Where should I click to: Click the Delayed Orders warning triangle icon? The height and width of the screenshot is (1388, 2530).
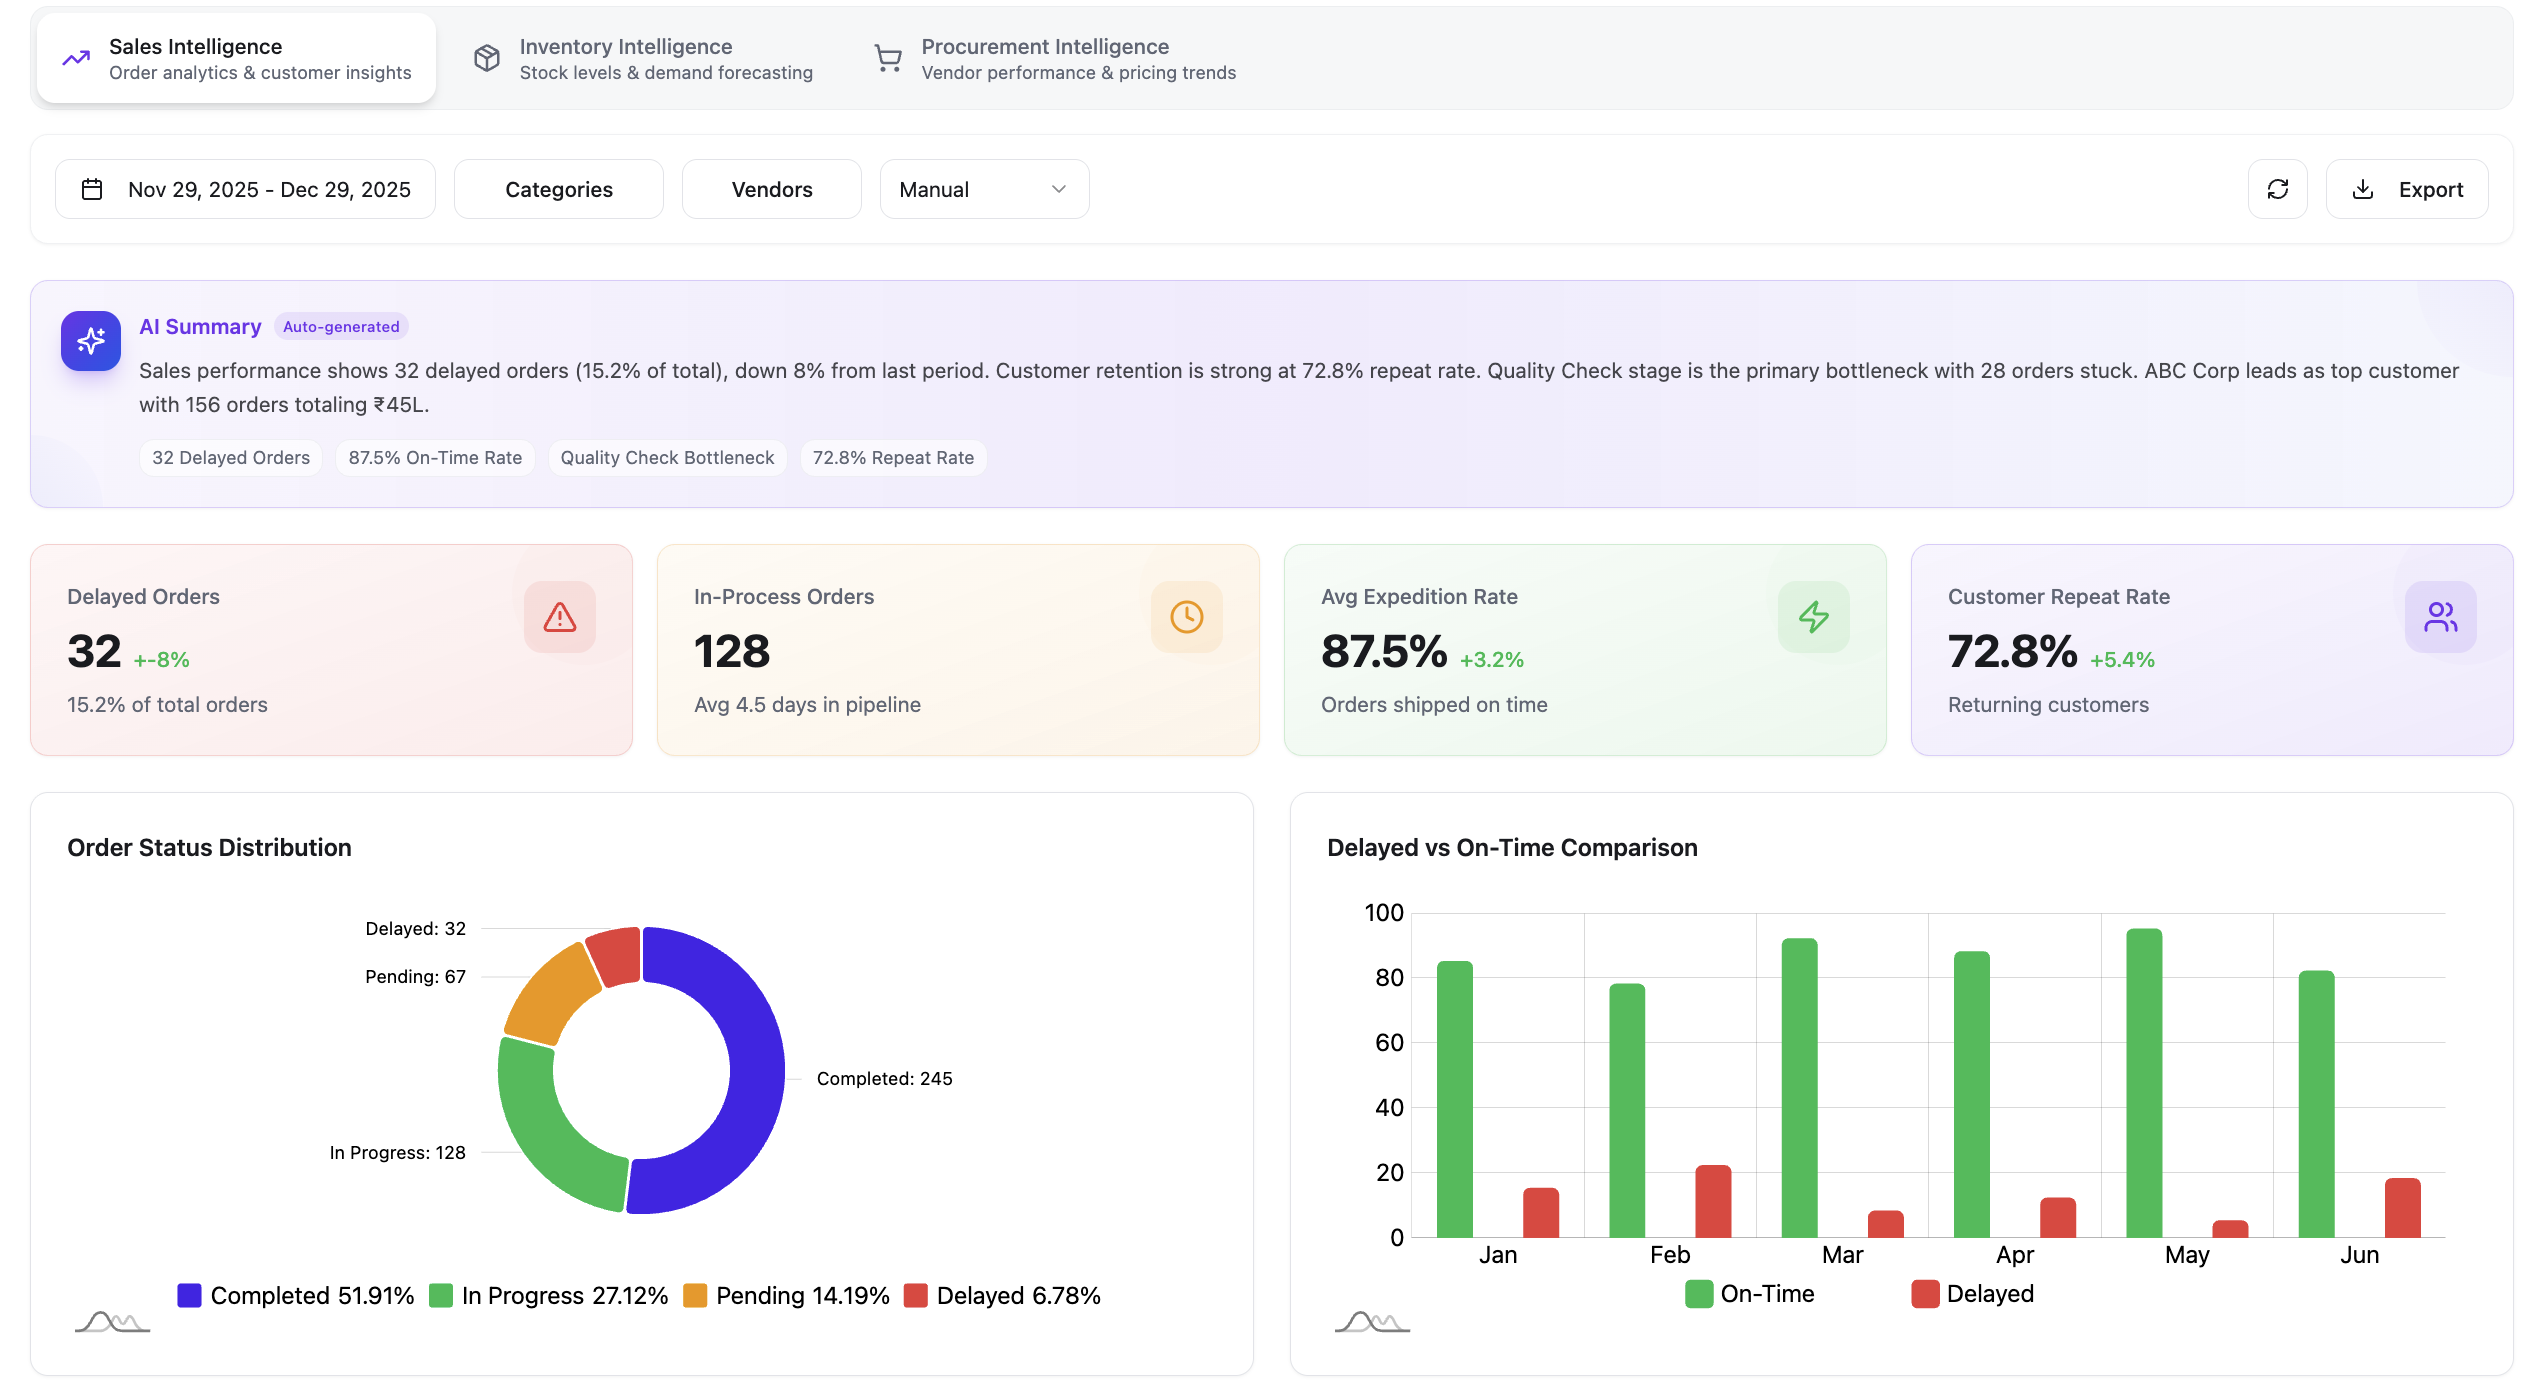(560, 617)
